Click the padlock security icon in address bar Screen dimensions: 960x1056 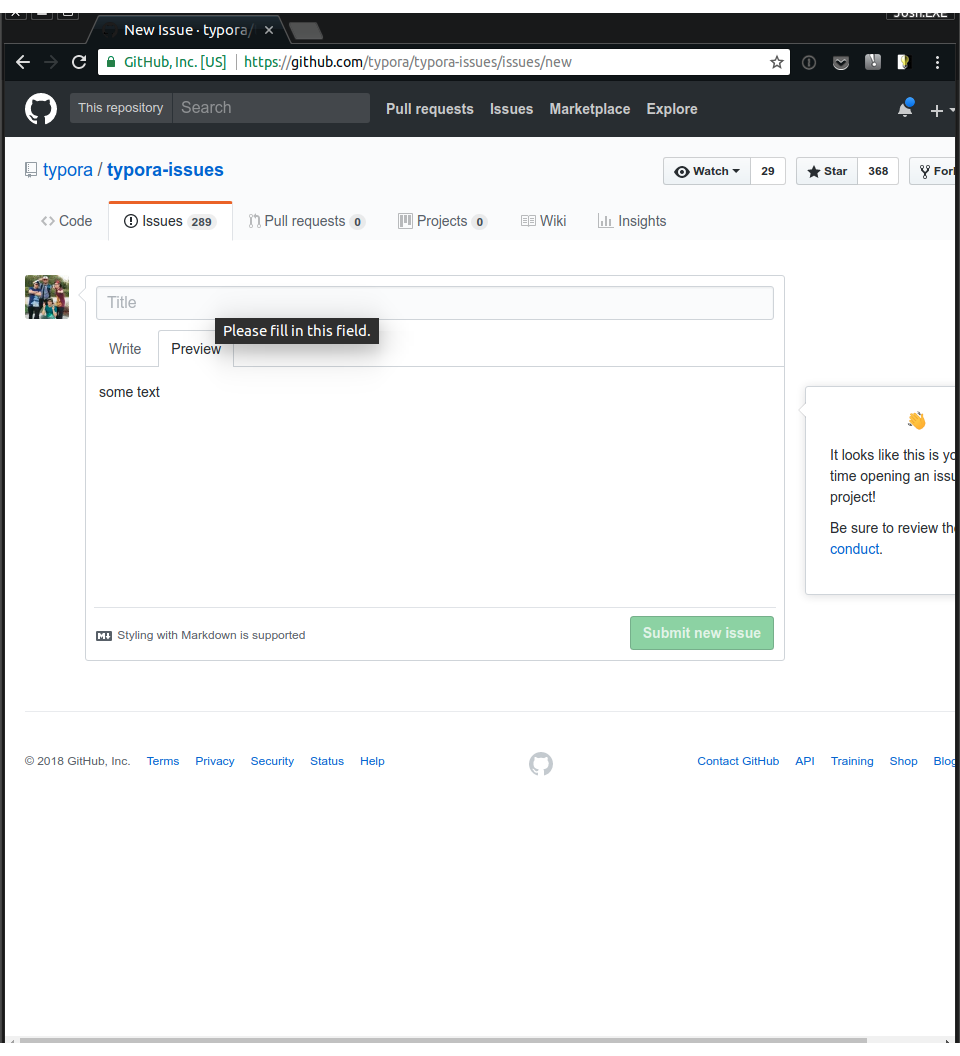110,61
